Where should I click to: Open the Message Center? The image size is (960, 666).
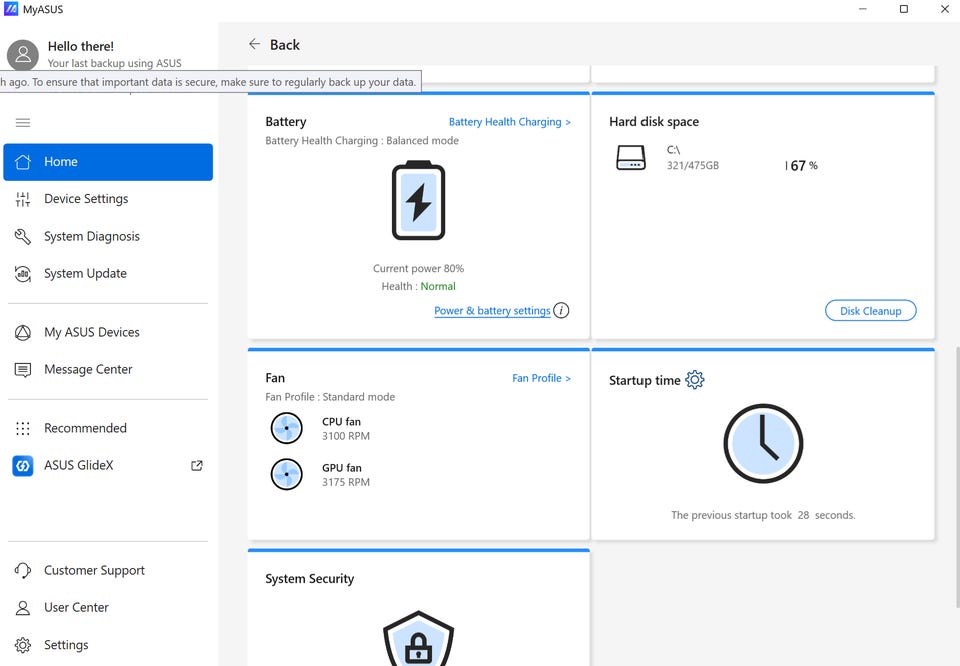[108, 370]
